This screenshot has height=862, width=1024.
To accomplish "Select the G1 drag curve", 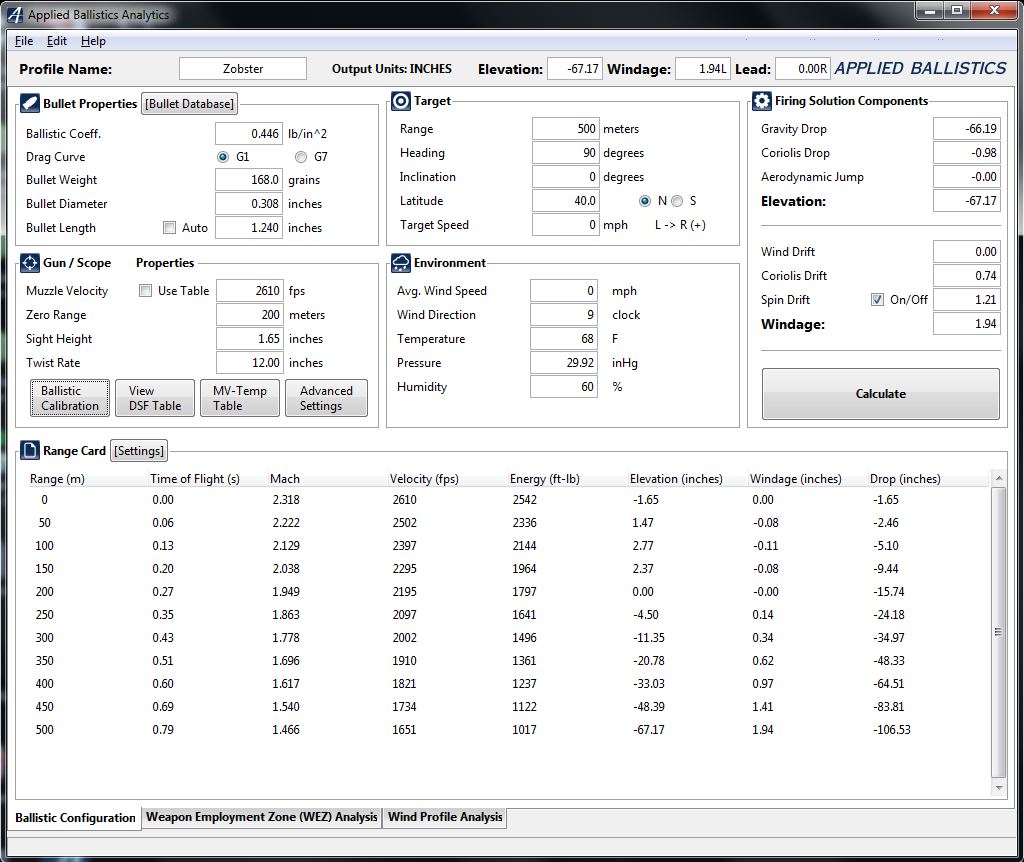I will click(223, 157).
